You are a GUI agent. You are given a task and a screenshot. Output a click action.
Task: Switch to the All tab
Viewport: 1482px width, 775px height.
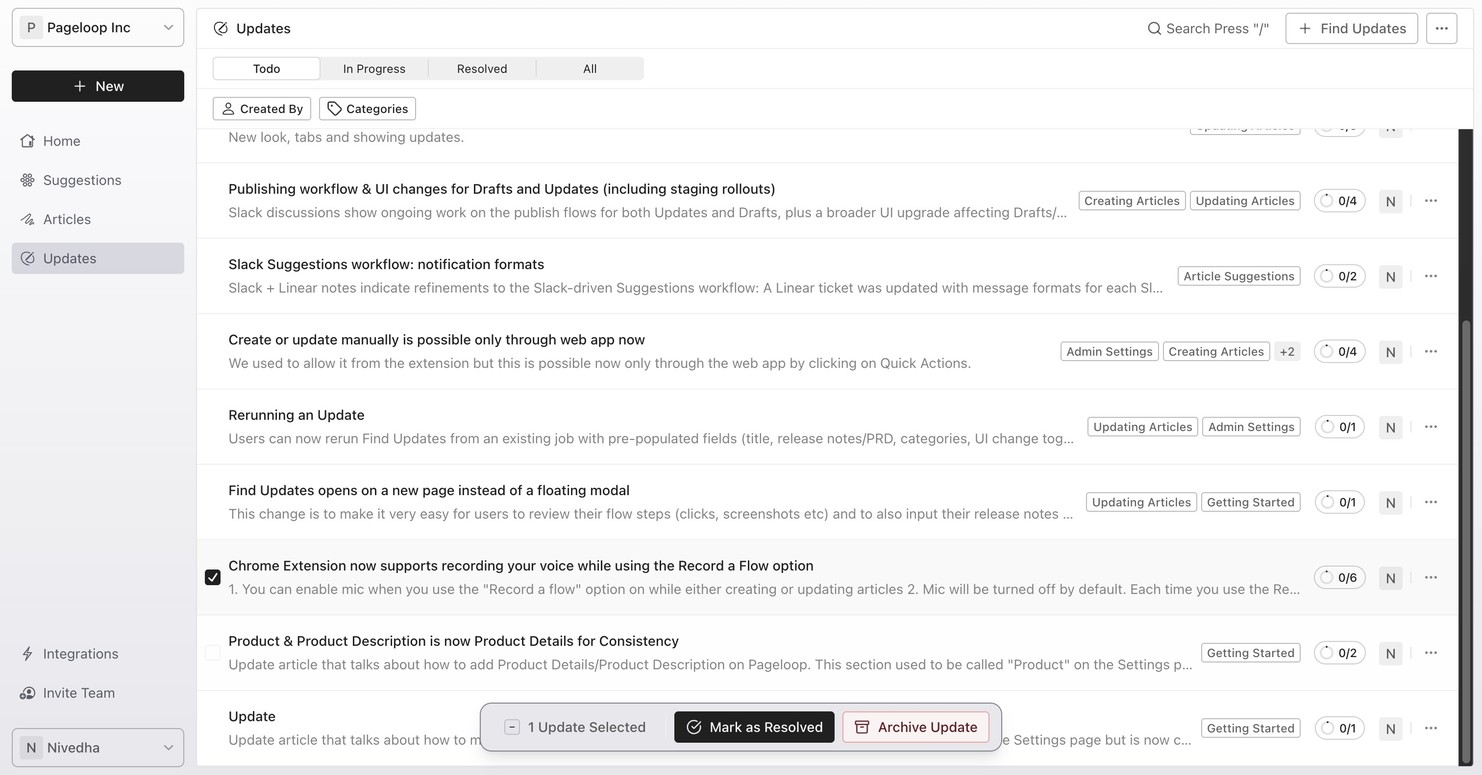(x=590, y=68)
